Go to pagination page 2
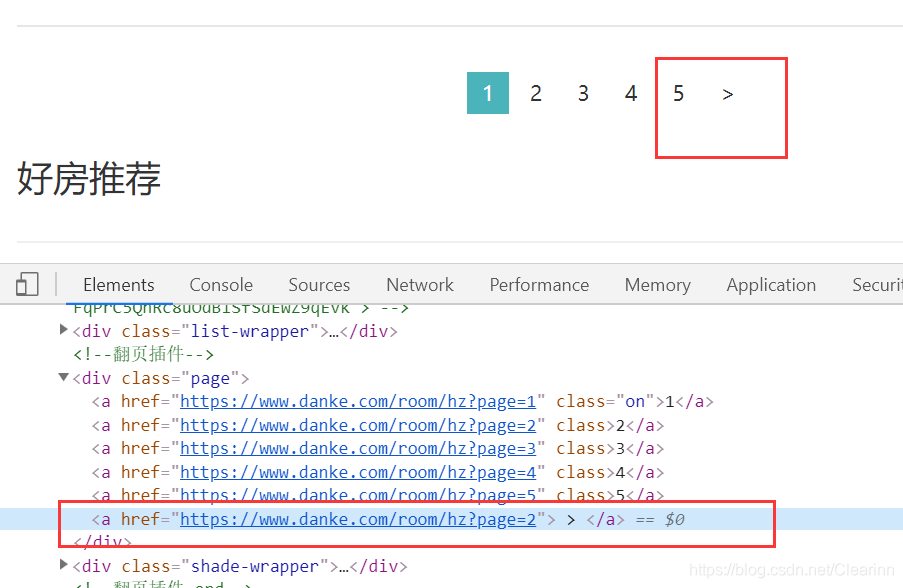Viewport: 903px width, 588px height. [536, 93]
